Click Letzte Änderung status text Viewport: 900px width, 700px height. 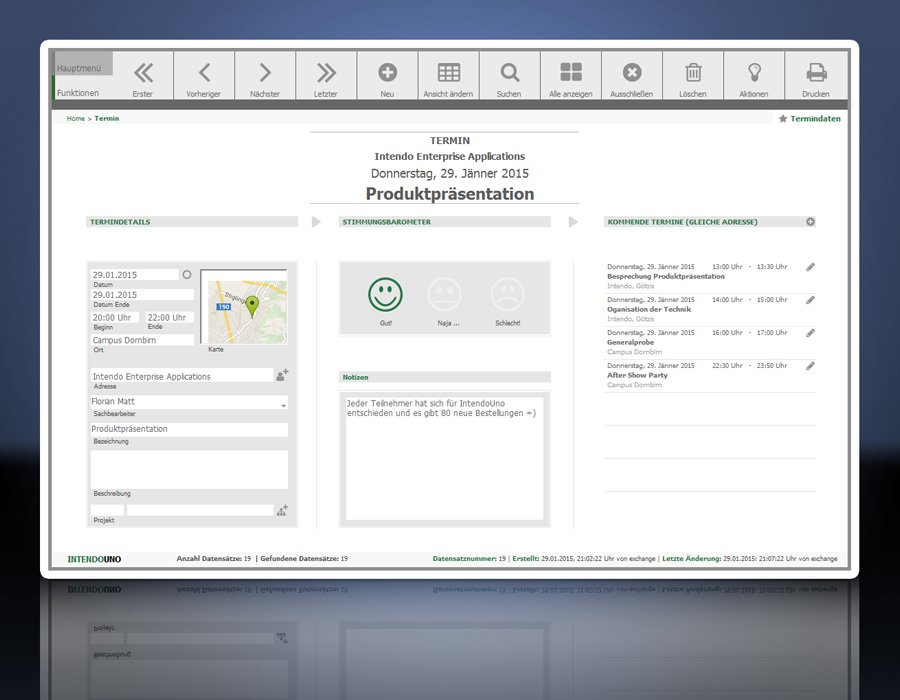click(x=750, y=559)
